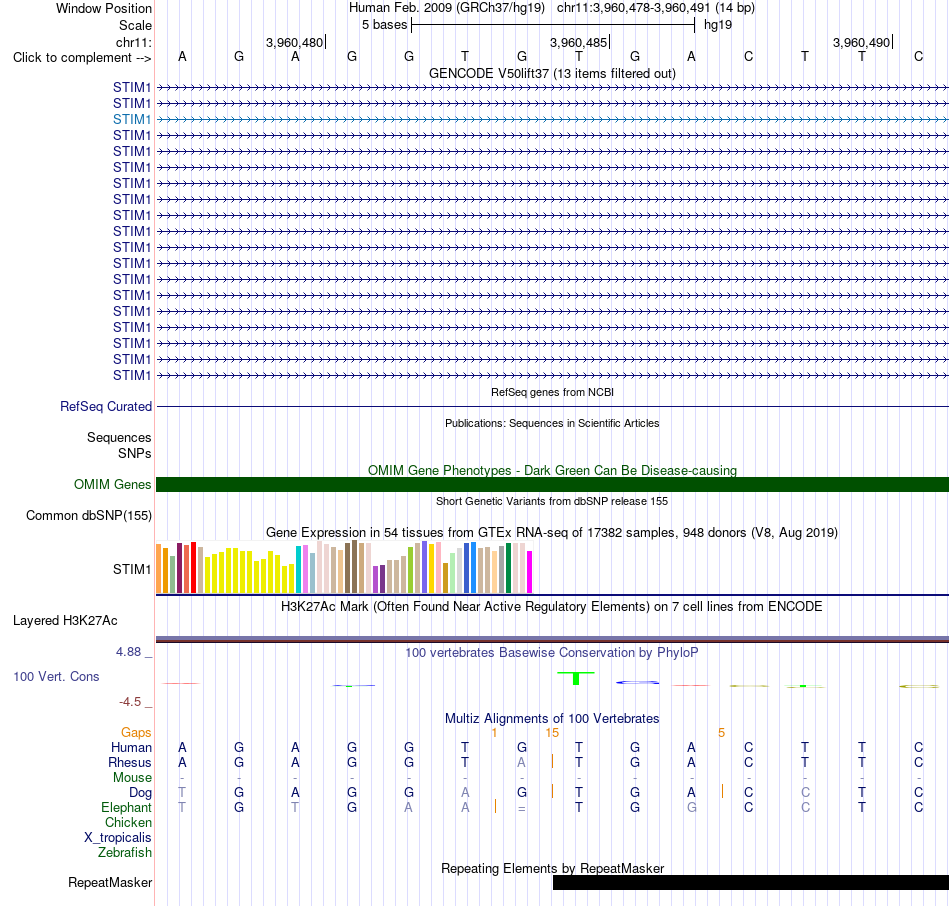Click the 'Layered H3K27Ac' track label
Viewport: 950px width, 906px height.
[x=65, y=621]
